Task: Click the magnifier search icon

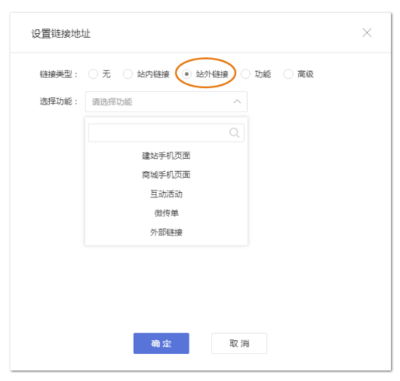Action: click(x=234, y=133)
